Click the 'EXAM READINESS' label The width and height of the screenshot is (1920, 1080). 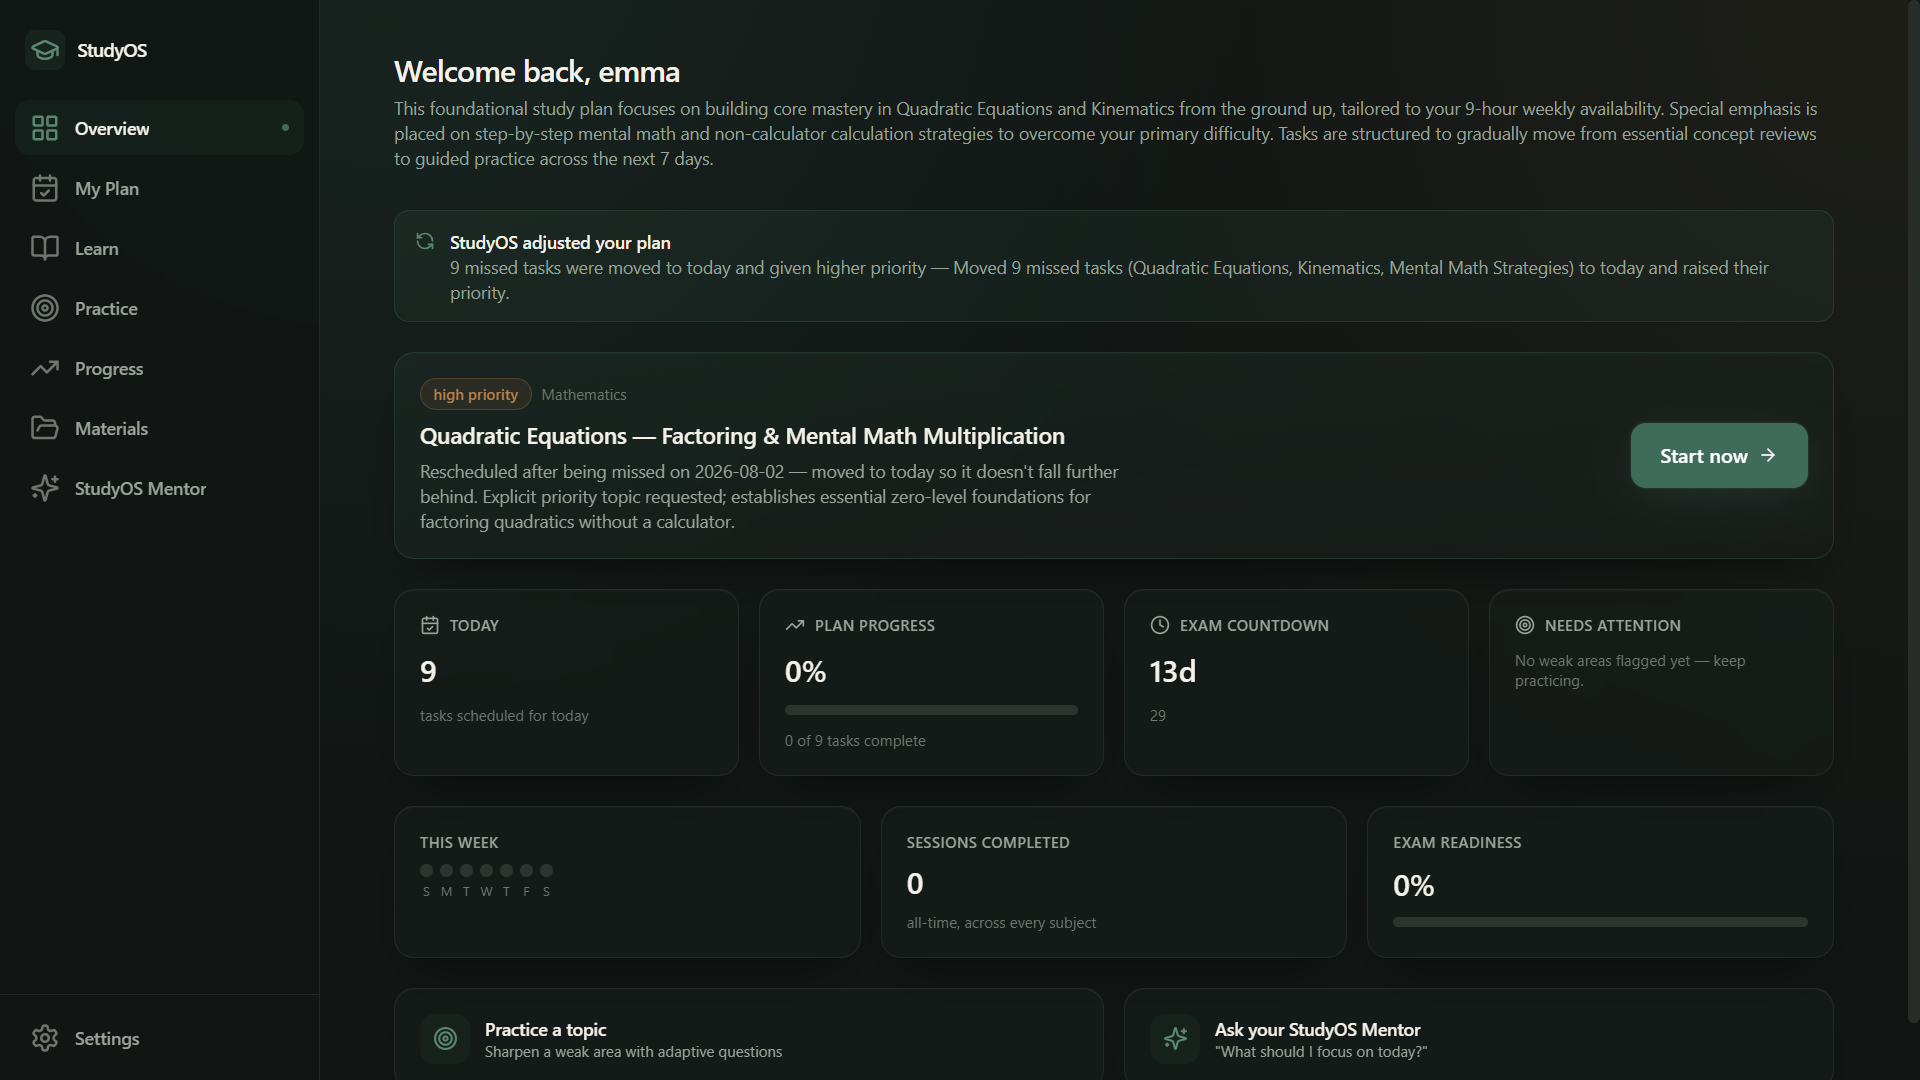pyautogui.click(x=1457, y=842)
